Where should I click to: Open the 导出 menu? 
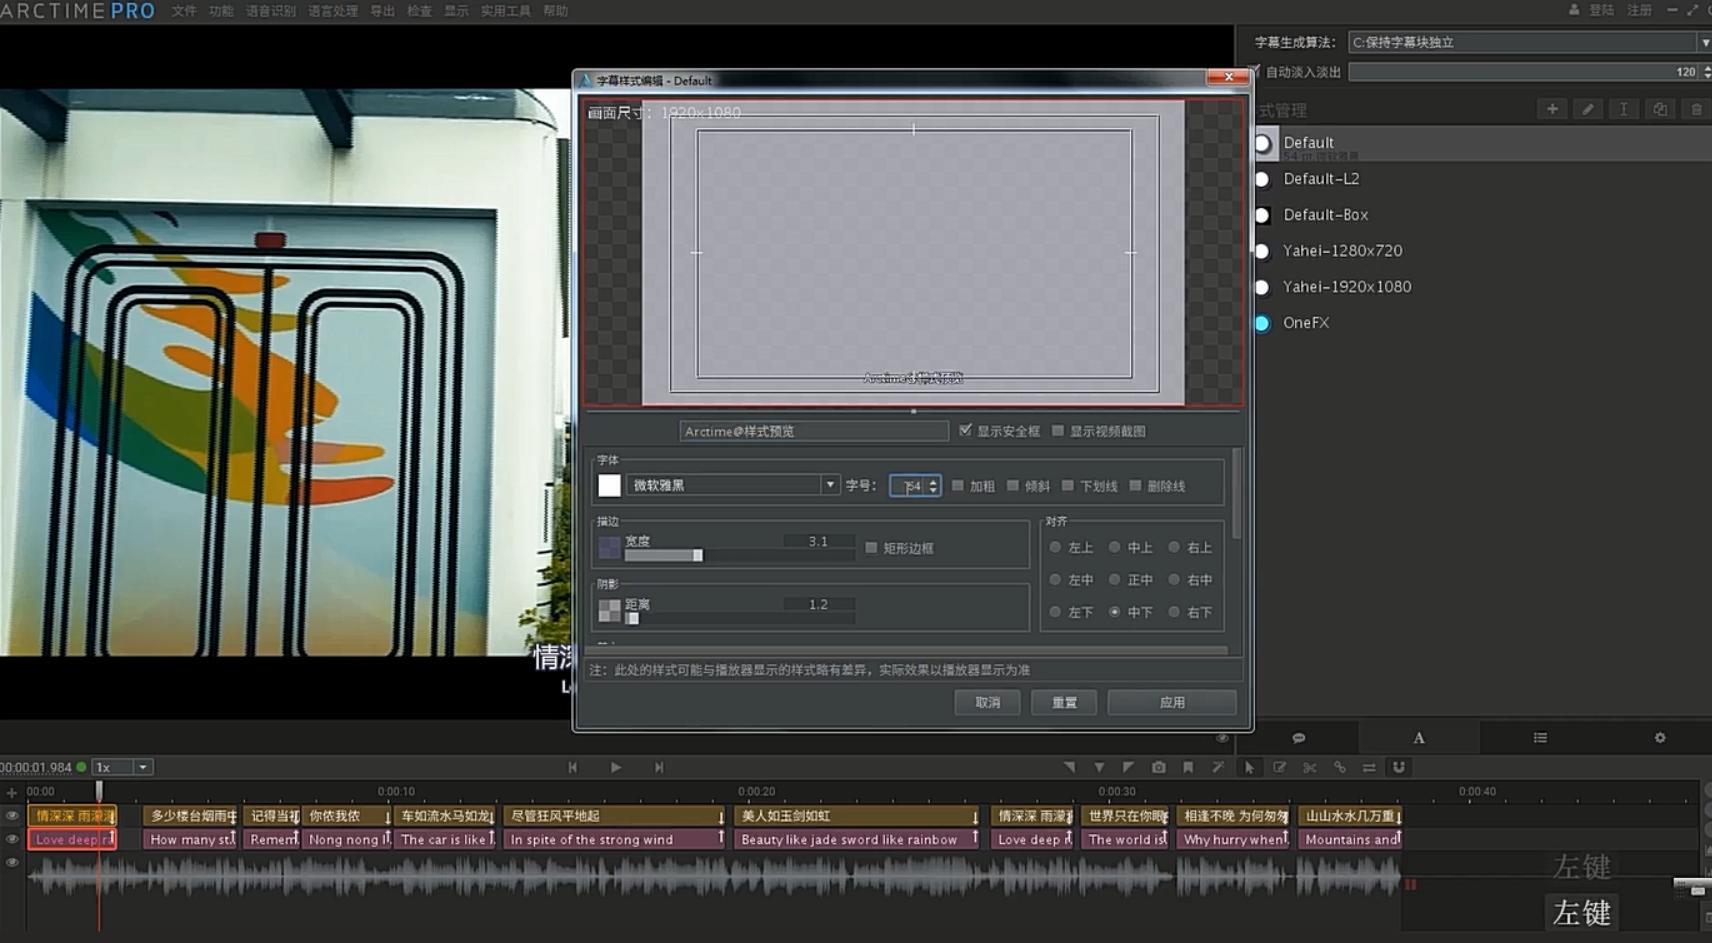(382, 11)
